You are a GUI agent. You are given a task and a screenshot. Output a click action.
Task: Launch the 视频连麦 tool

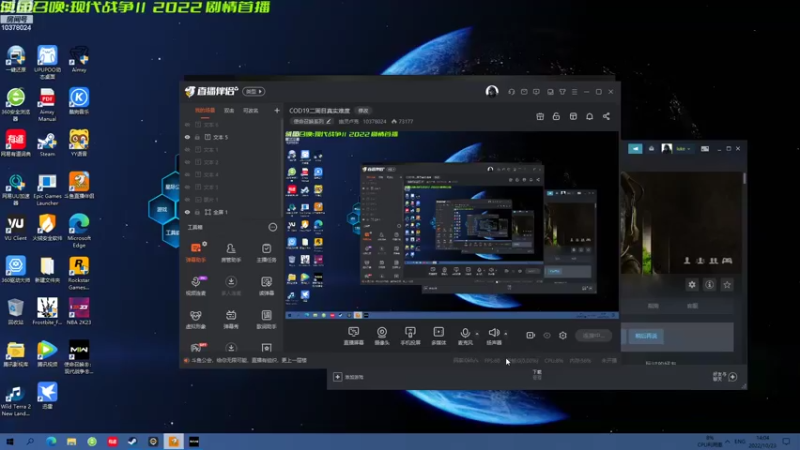196,286
